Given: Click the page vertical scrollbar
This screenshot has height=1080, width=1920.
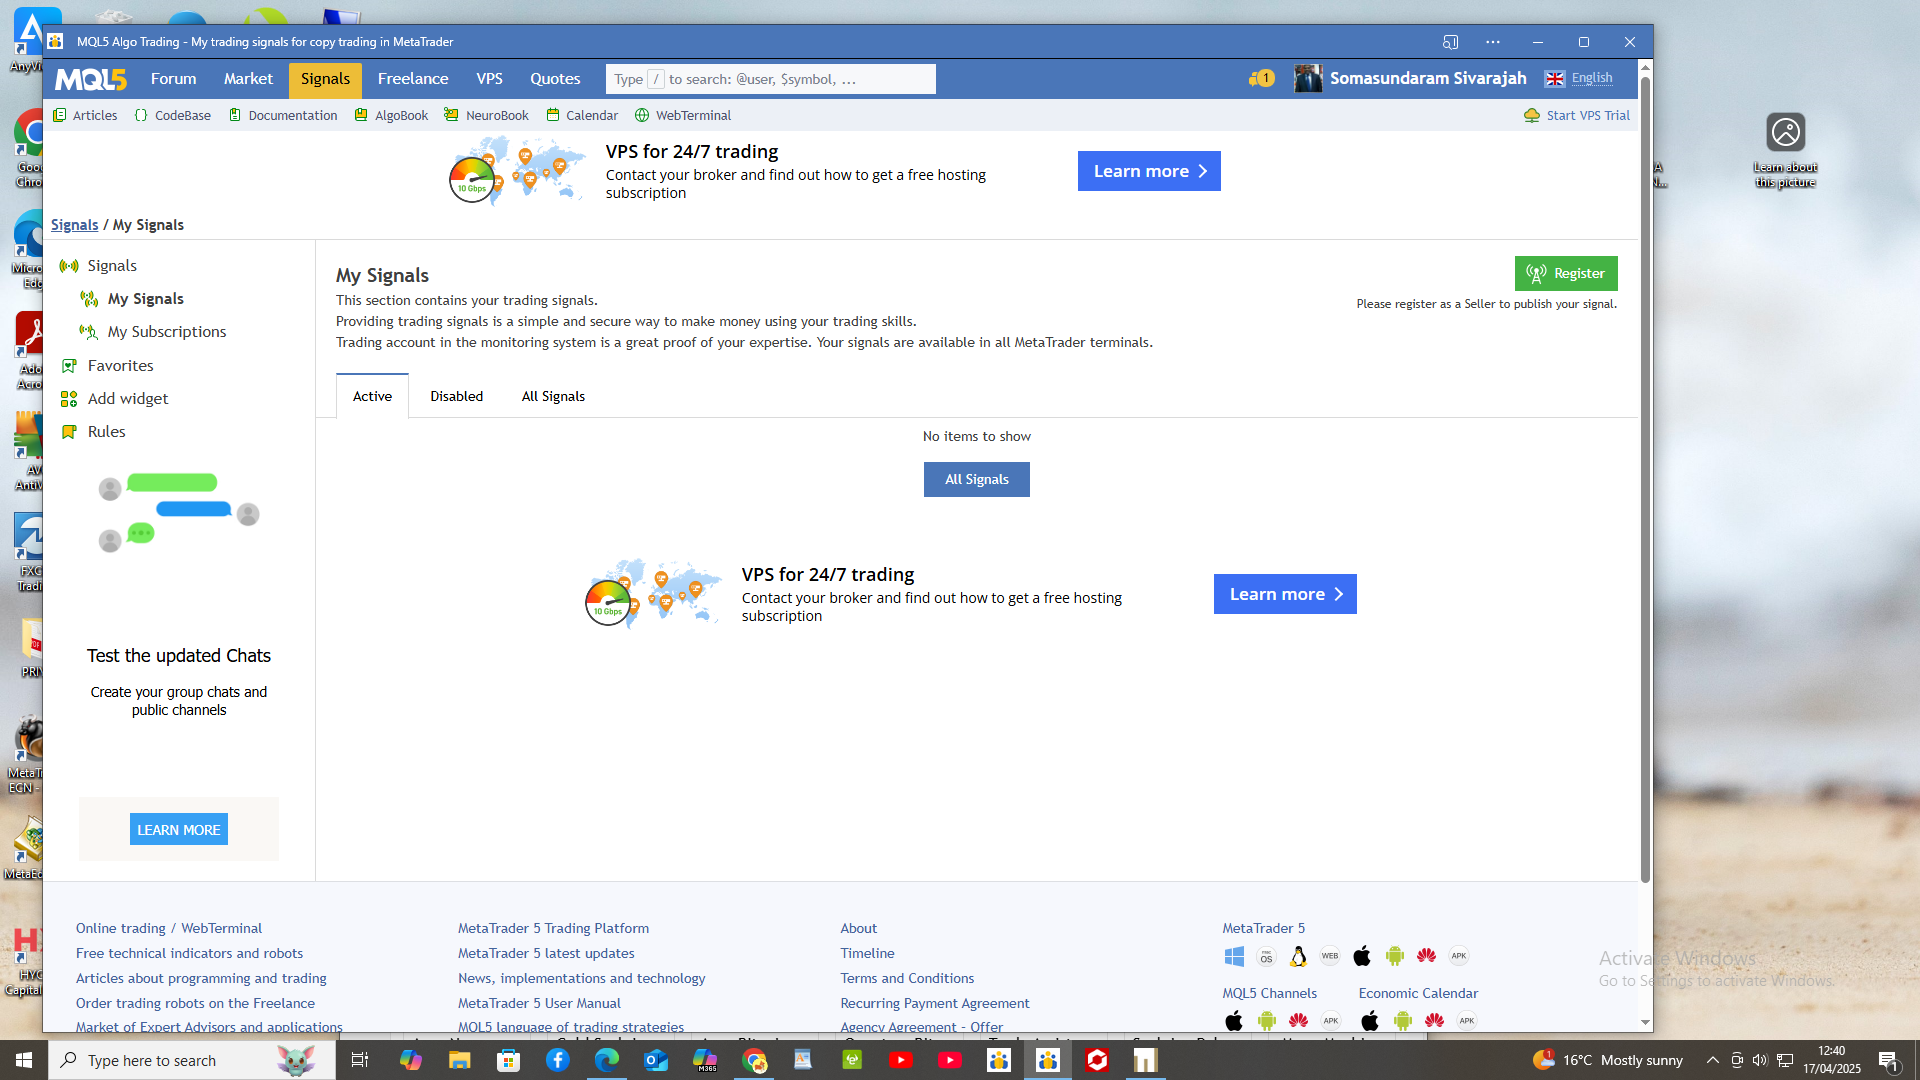Looking at the screenshot, I should pos(1645,480).
